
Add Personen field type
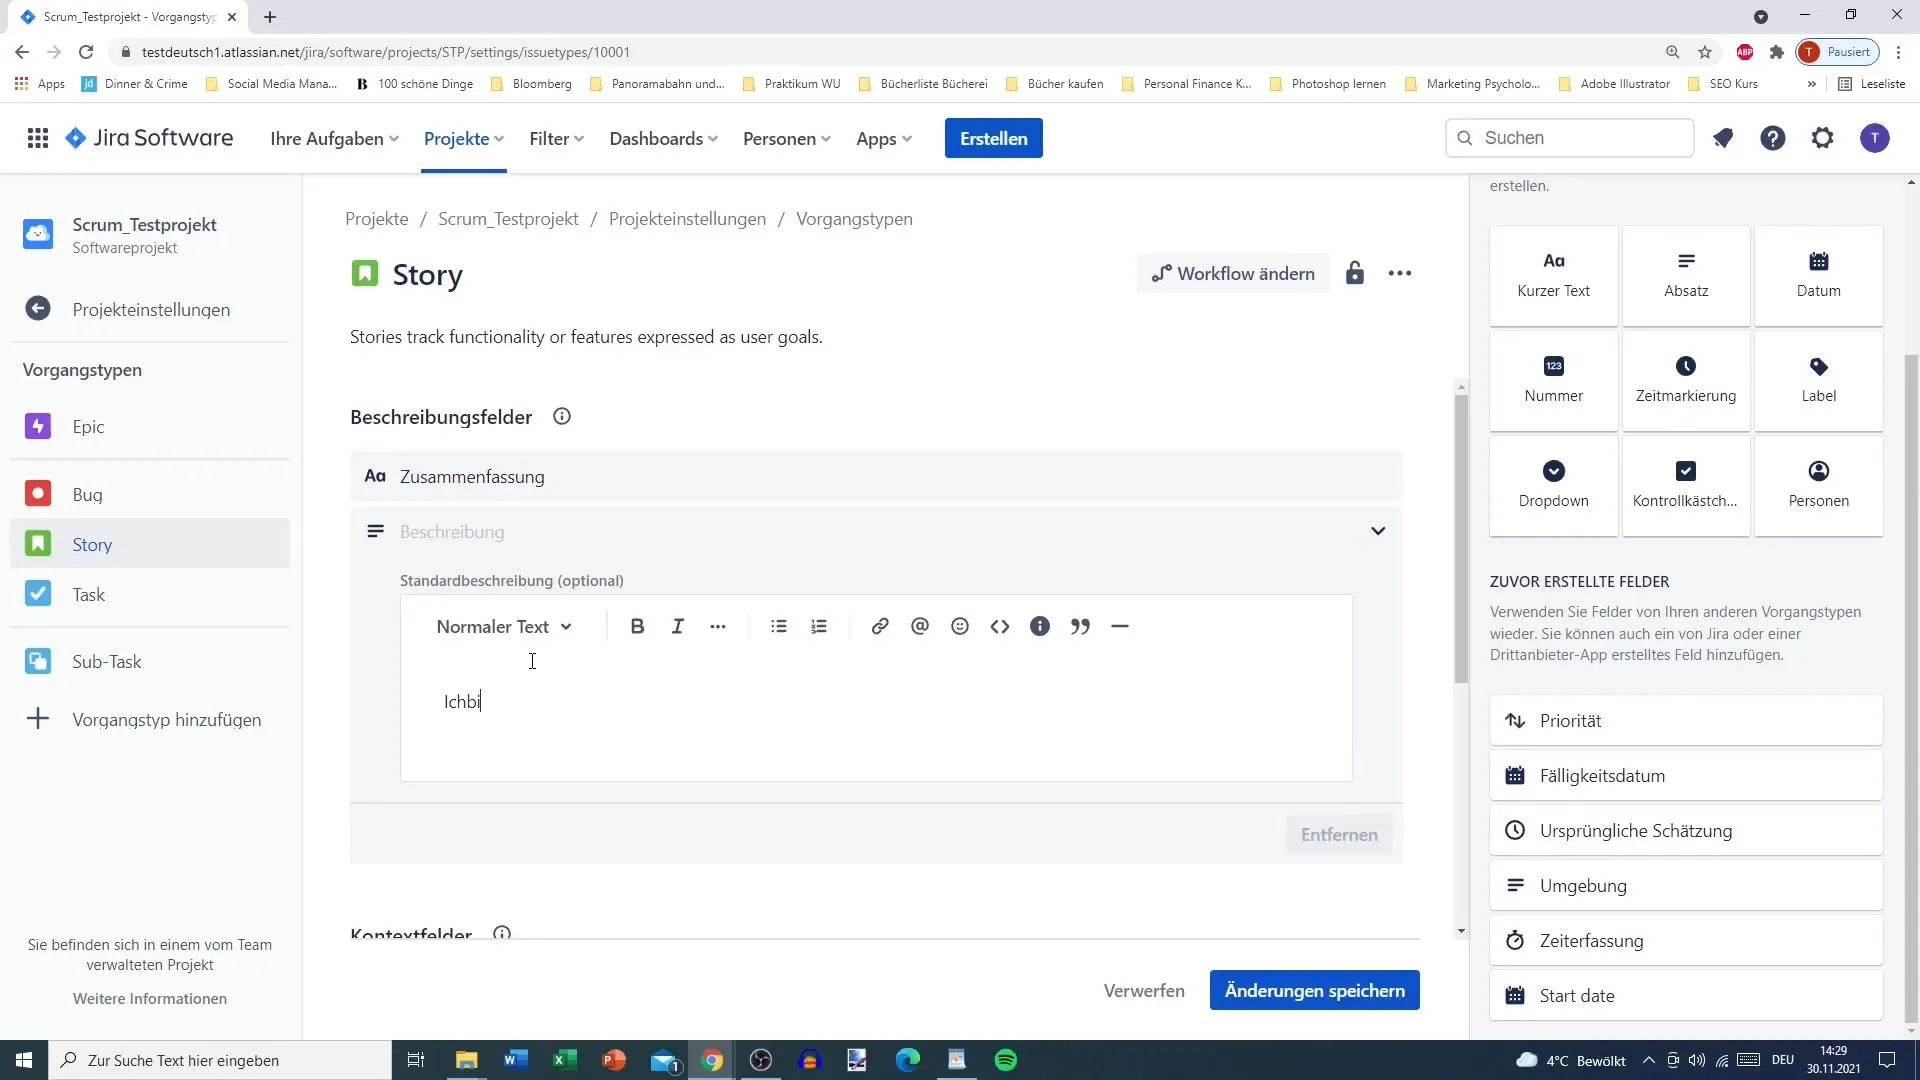click(1818, 485)
